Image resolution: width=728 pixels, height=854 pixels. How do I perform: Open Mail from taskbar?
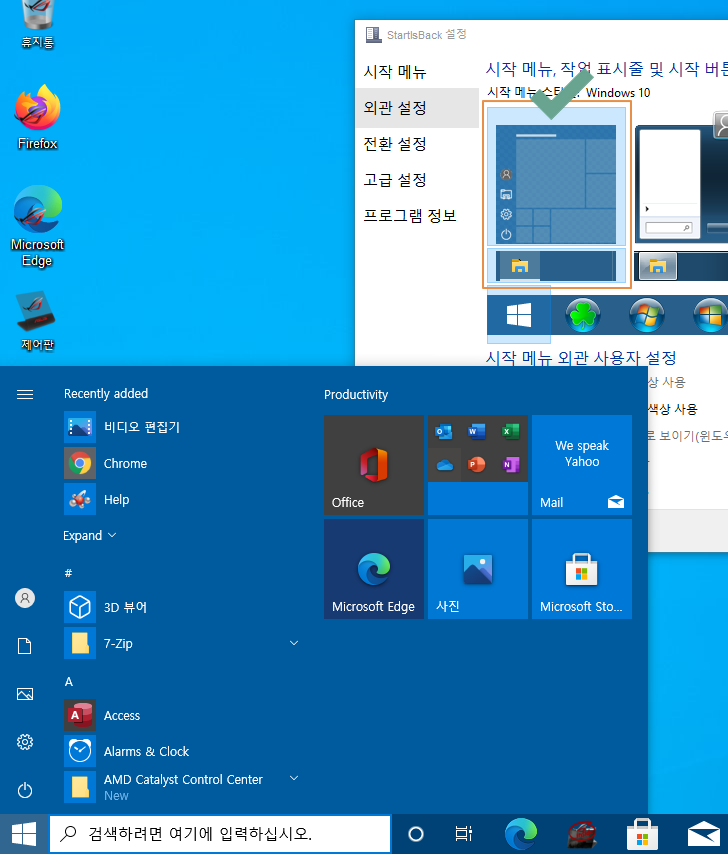(703, 834)
